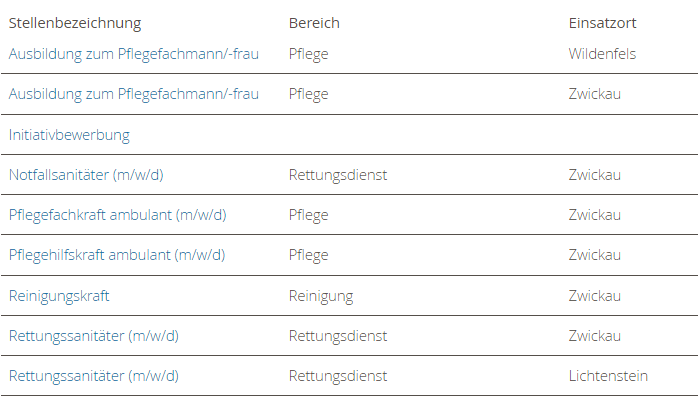The width and height of the screenshot is (698, 396).
Task: Click the Einsatzort column header
Action: (x=602, y=23)
